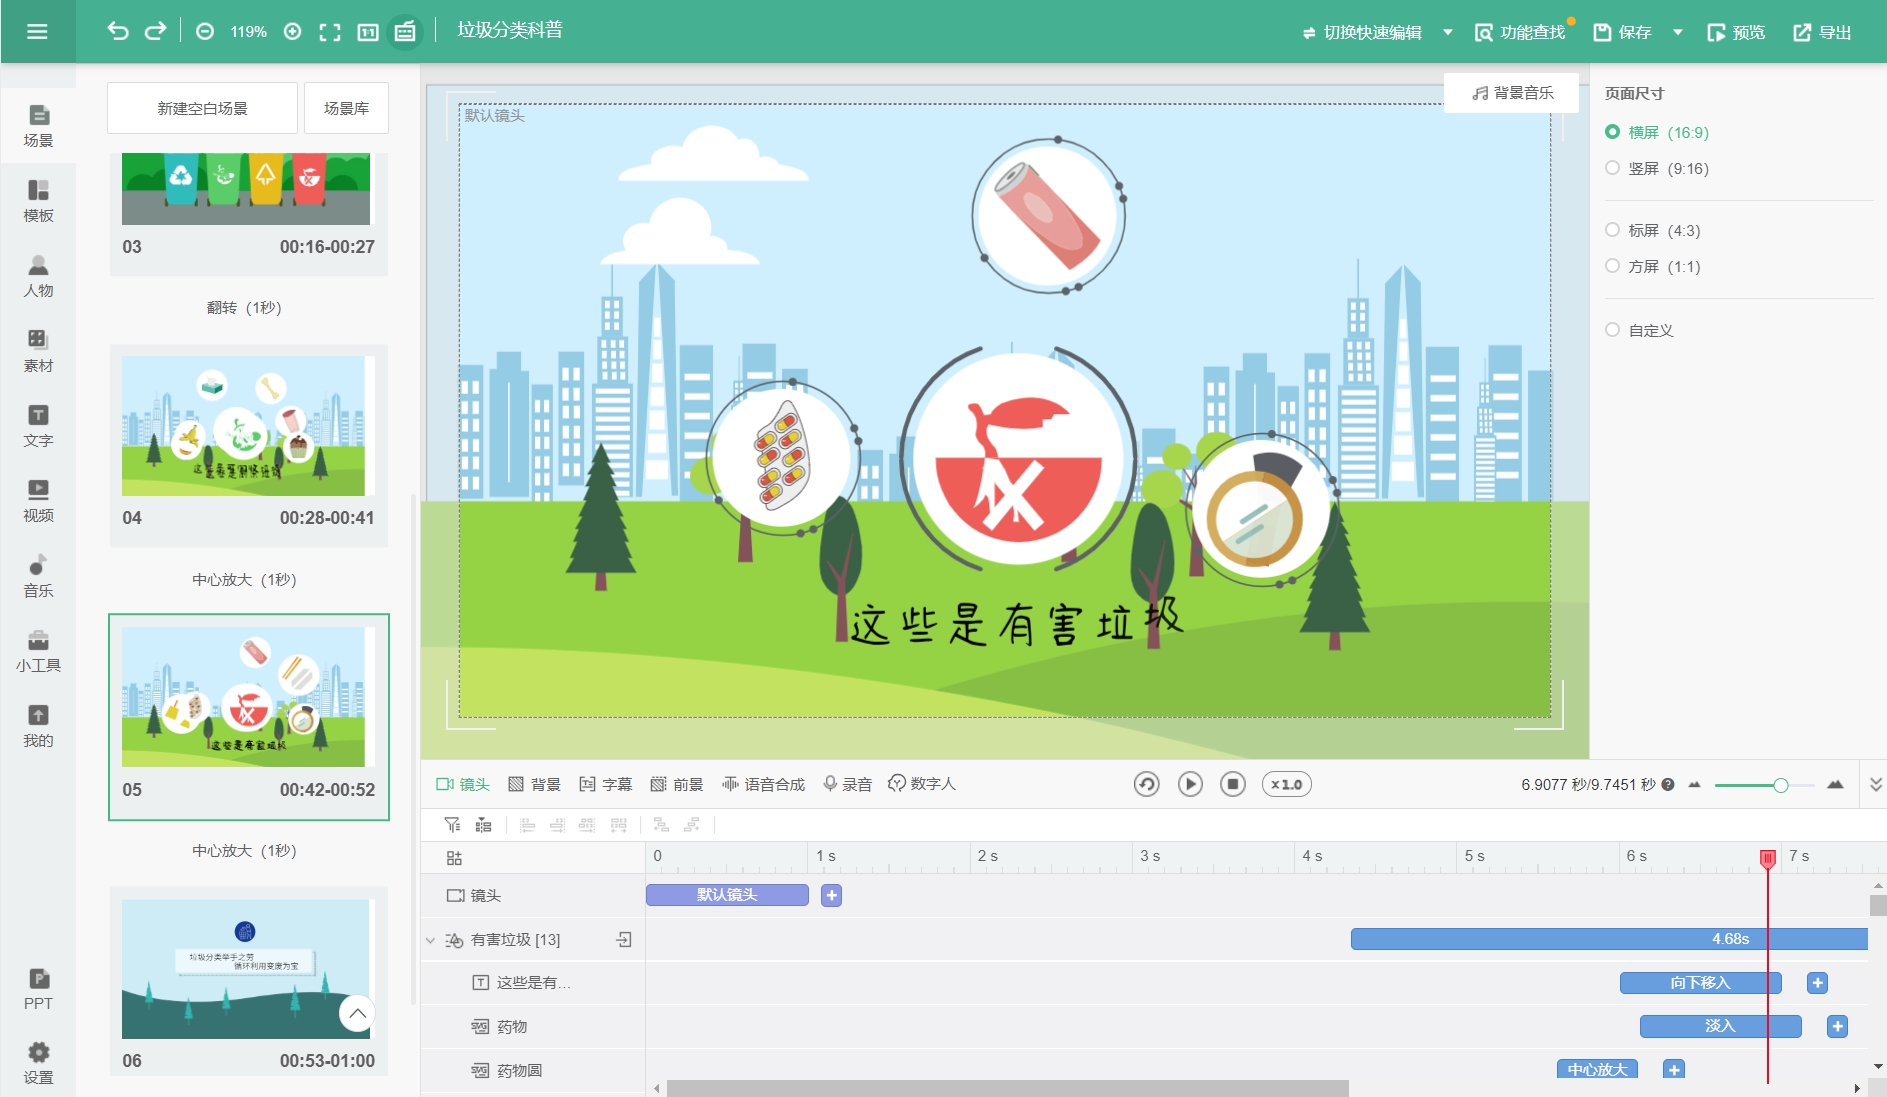Expand all timeline layers icon
This screenshot has width=1887, height=1097.
[454, 858]
